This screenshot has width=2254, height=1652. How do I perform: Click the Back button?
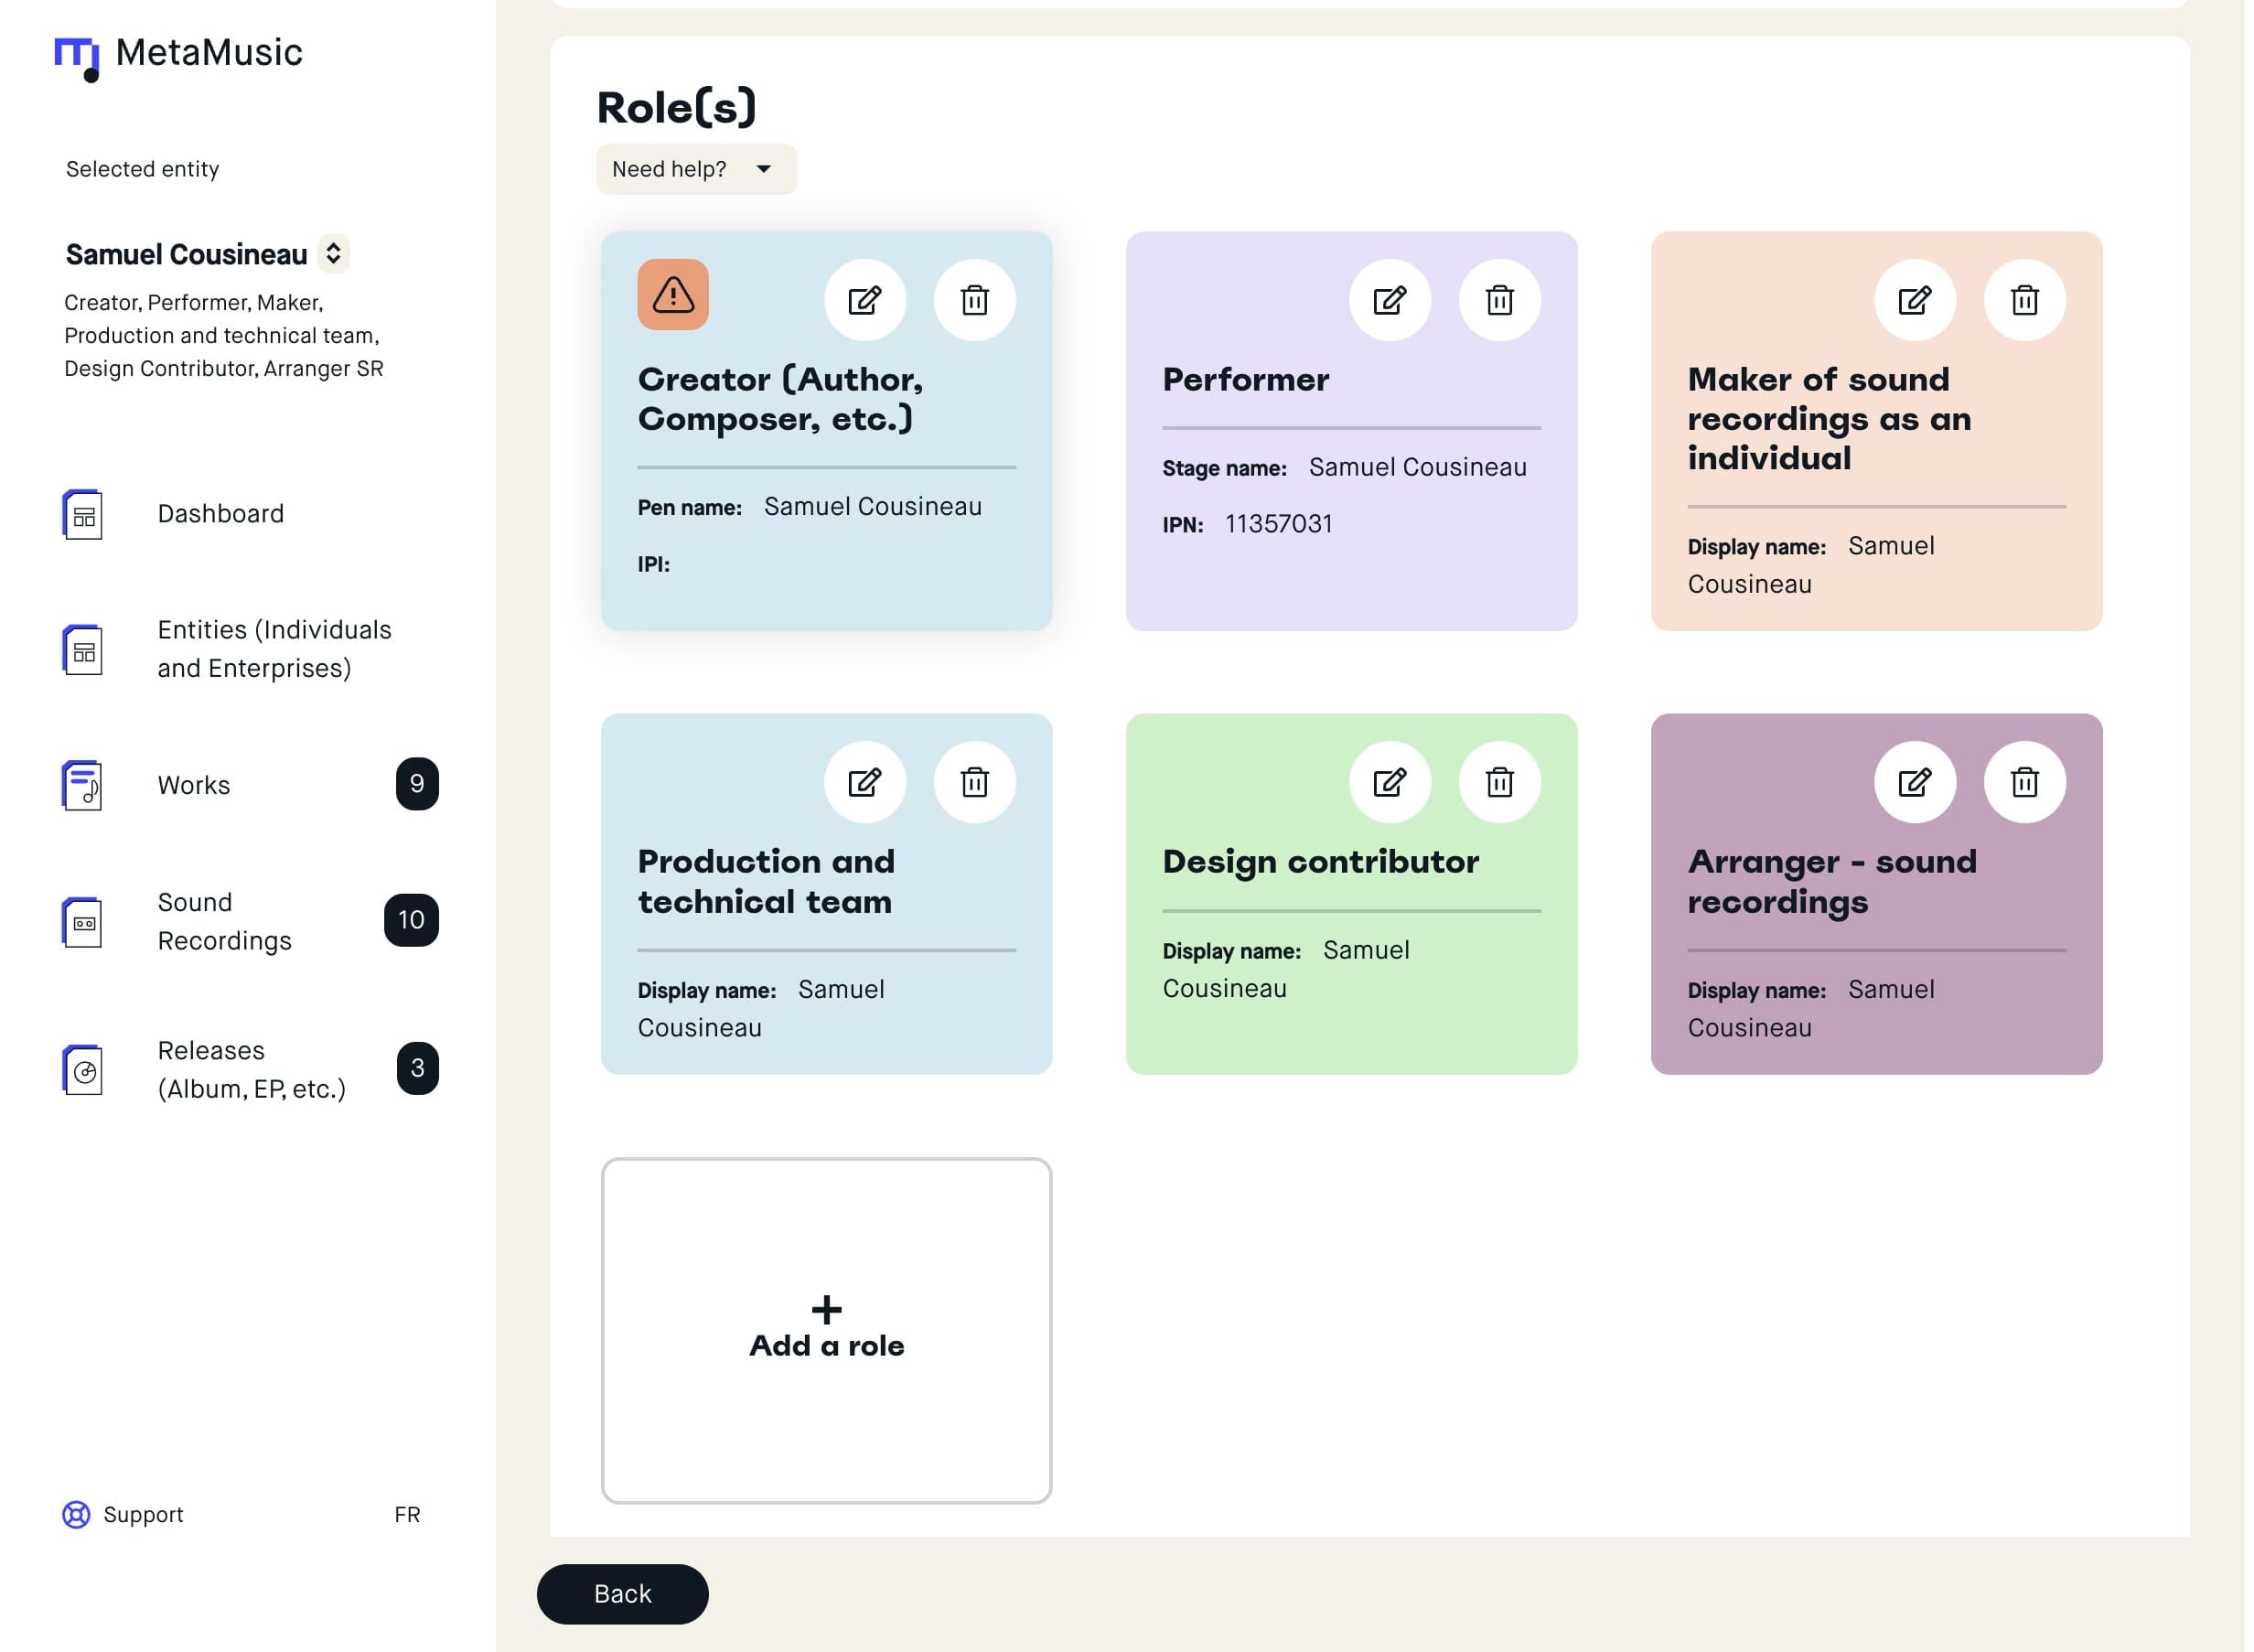click(x=622, y=1593)
